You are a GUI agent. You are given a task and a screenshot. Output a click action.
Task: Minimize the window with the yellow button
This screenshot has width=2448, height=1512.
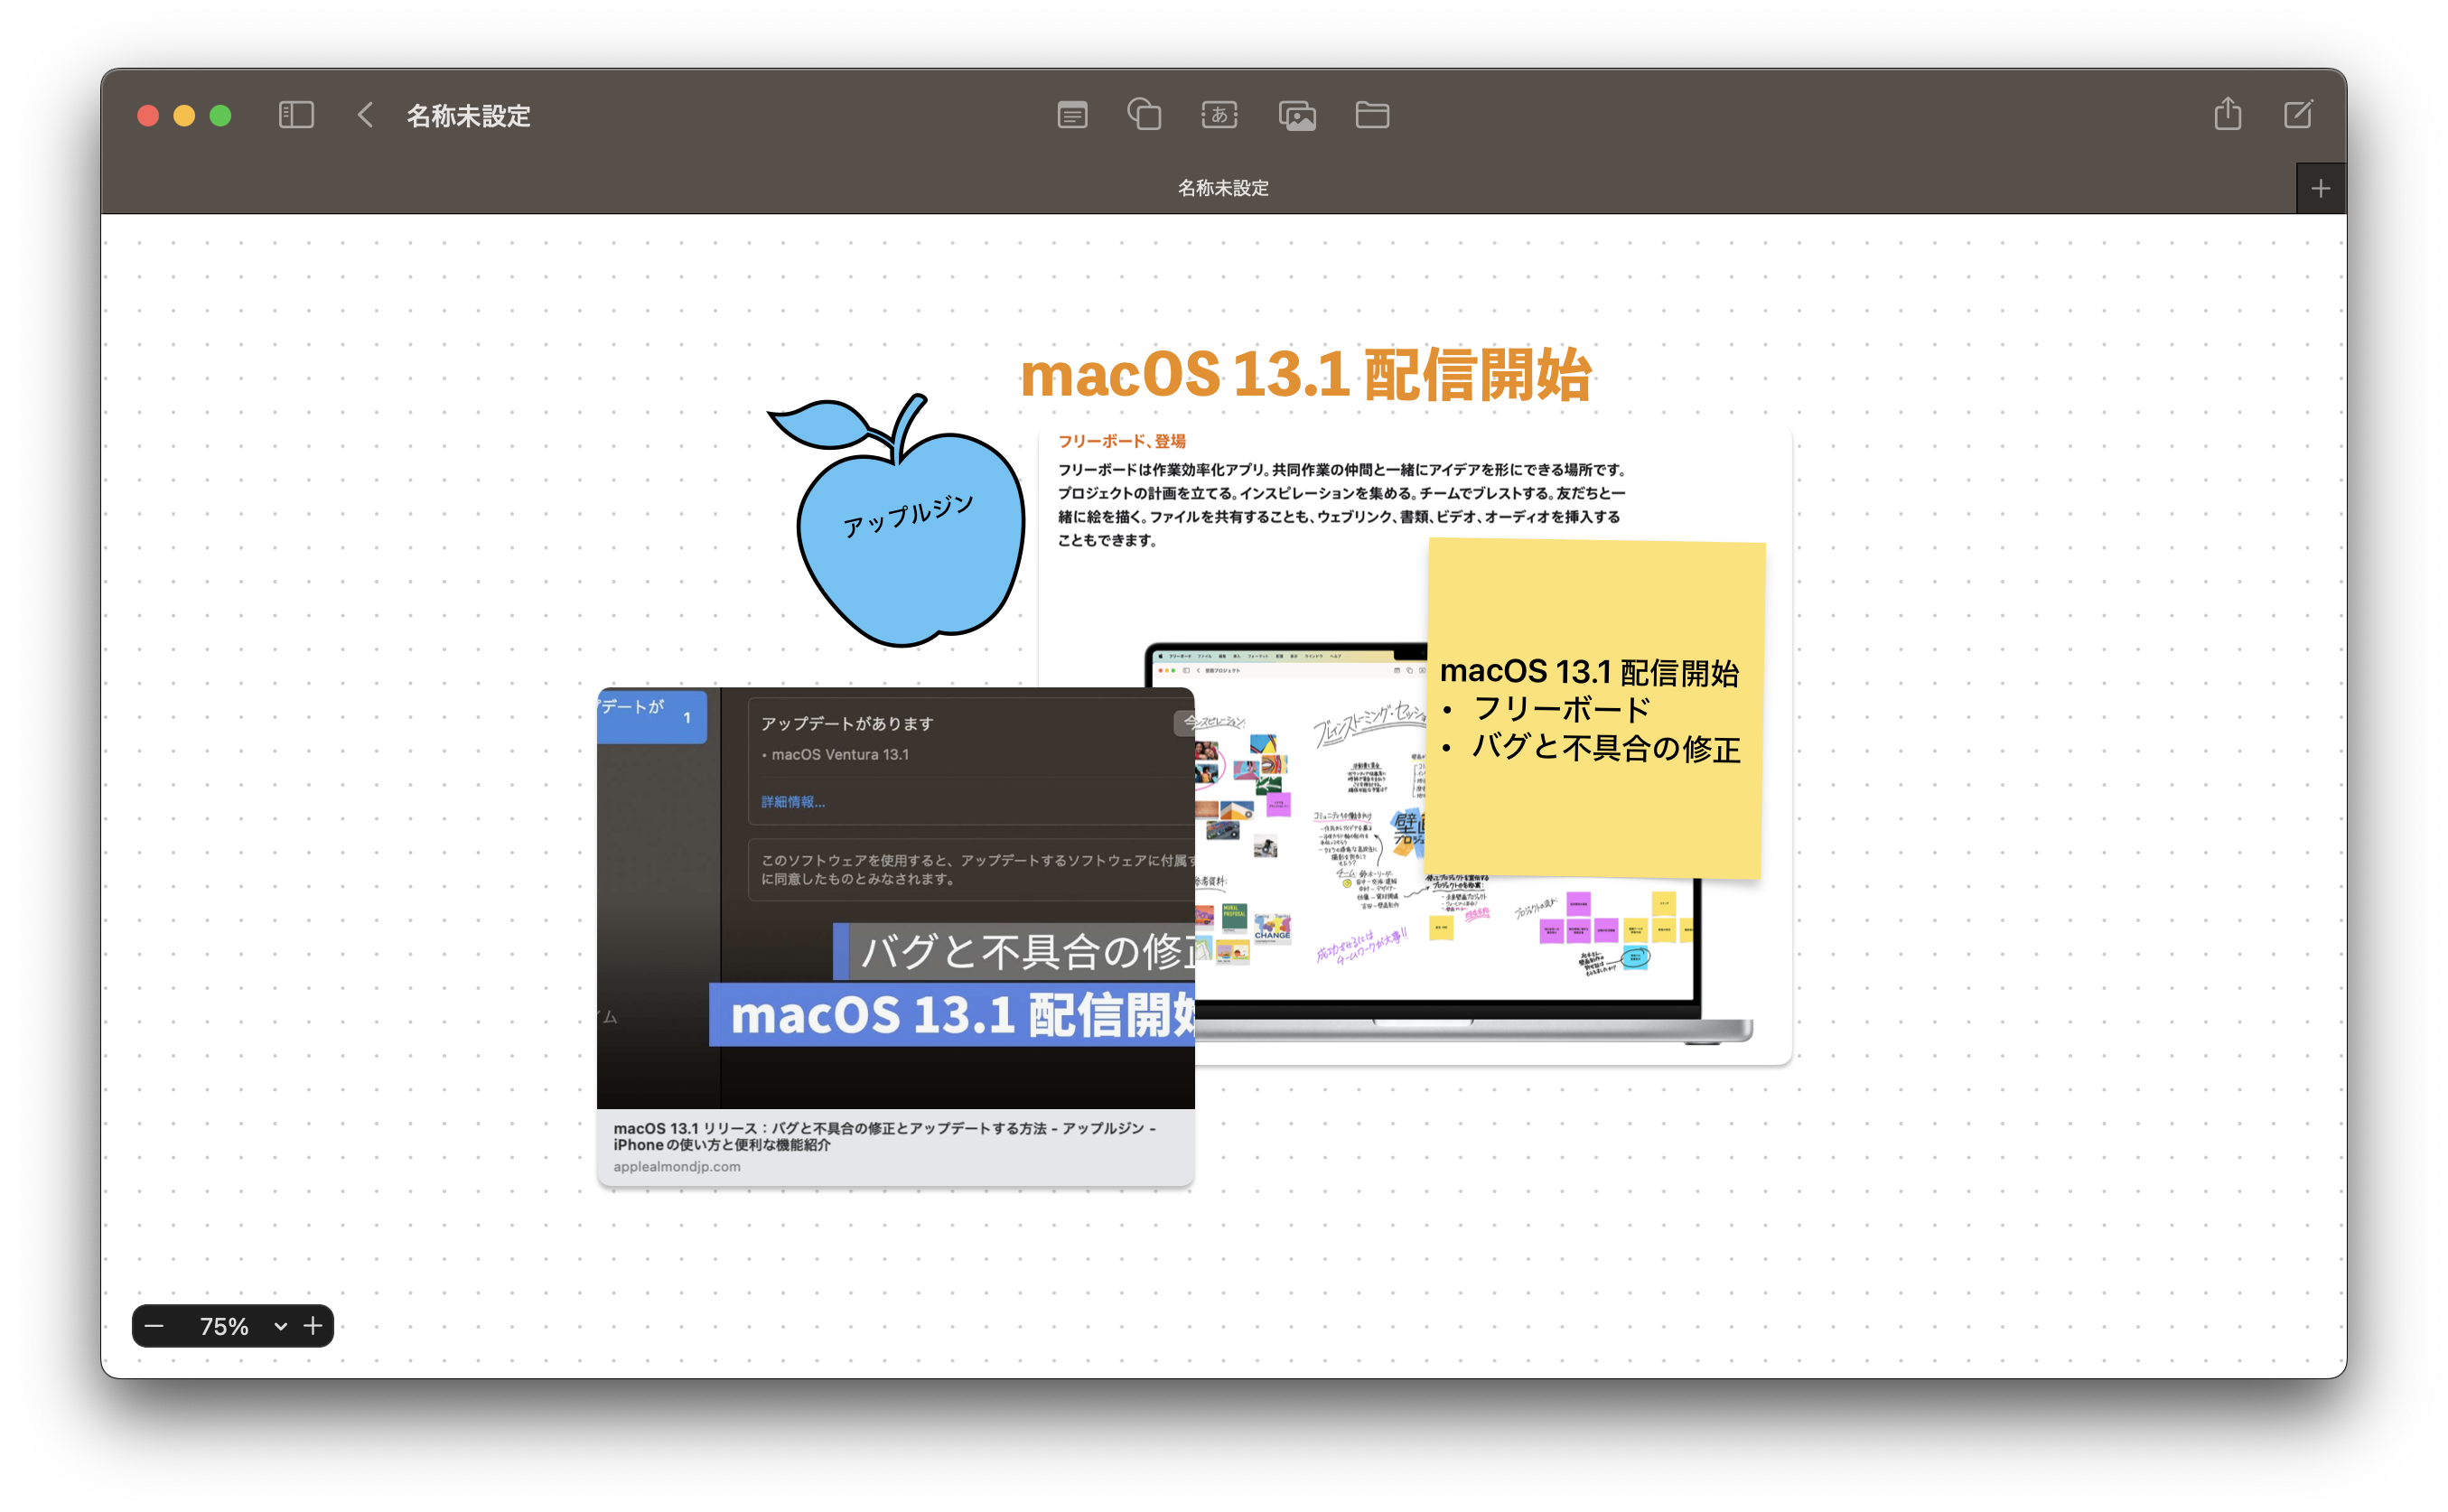(x=184, y=116)
